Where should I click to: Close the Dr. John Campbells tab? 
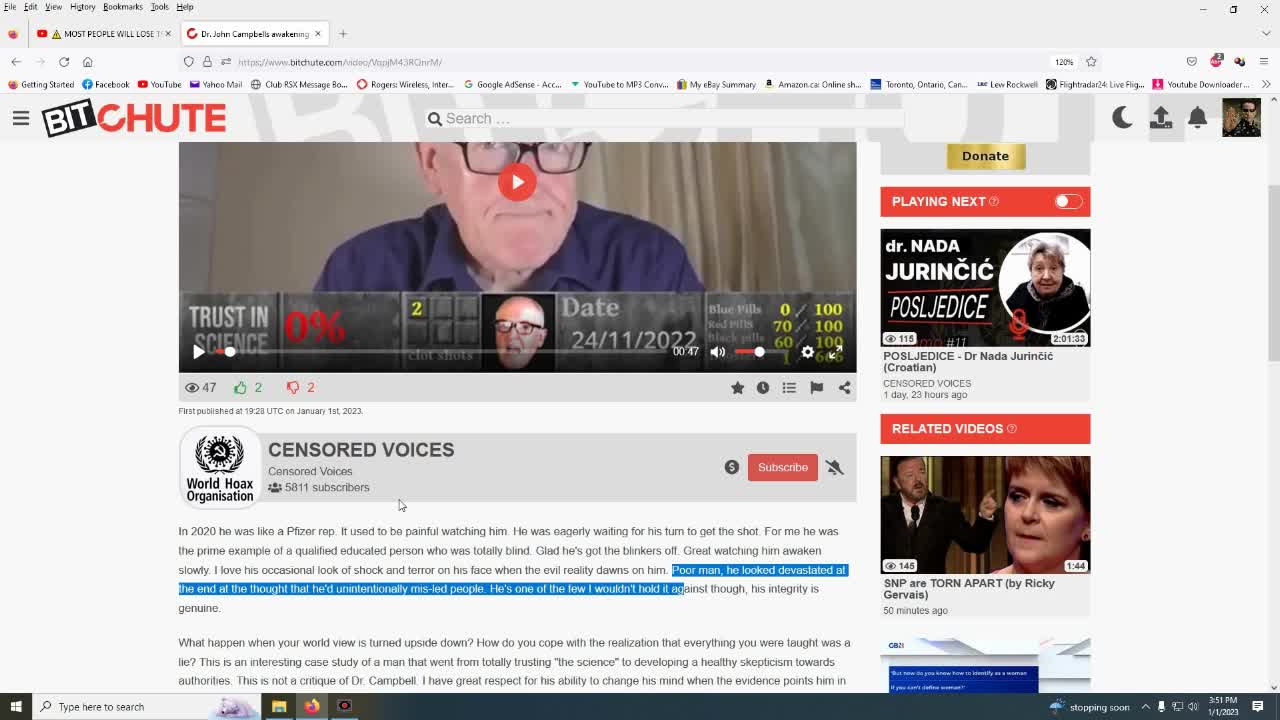(318, 34)
